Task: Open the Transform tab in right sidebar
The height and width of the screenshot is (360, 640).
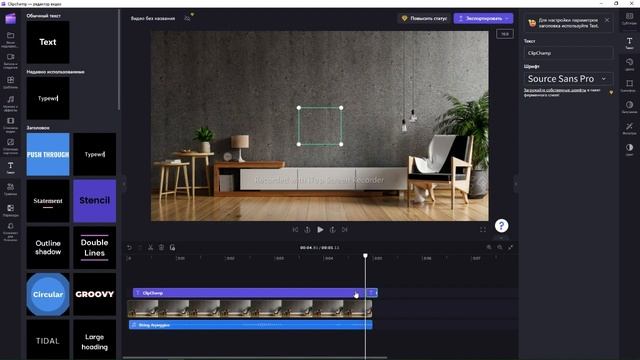Action: pyautogui.click(x=629, y=86)
